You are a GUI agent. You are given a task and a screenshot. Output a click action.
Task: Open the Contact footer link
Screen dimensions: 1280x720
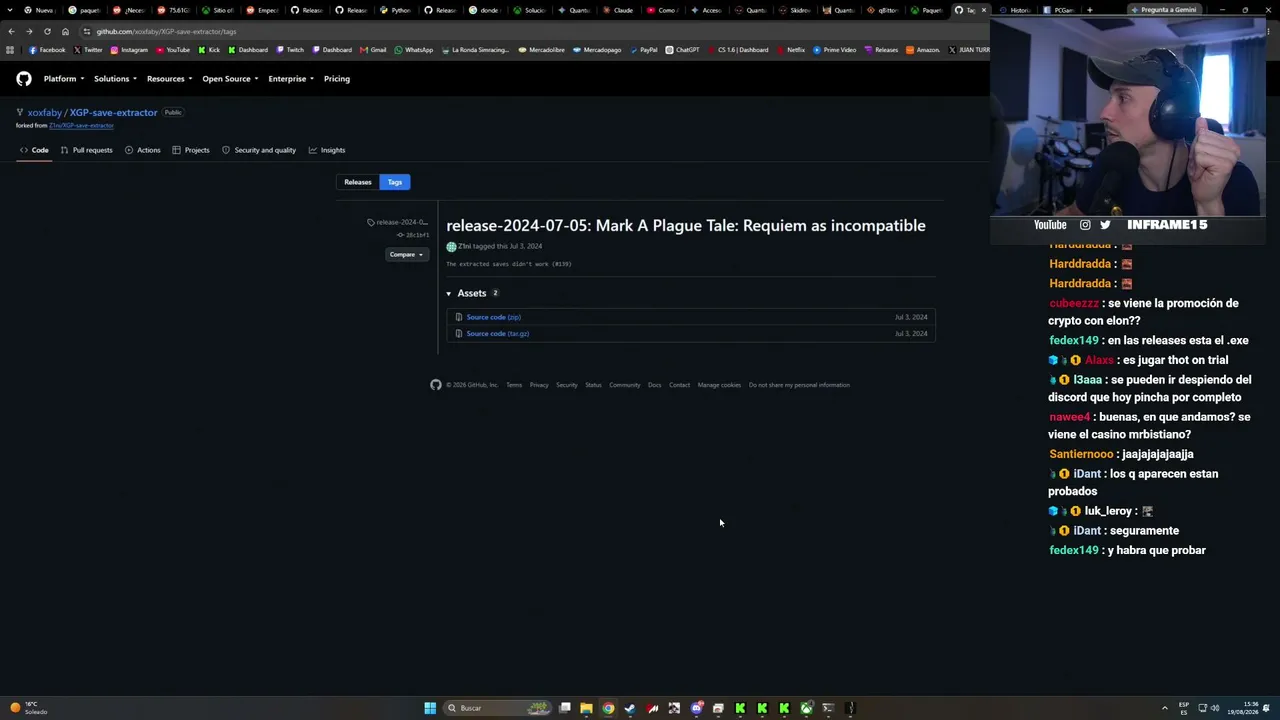click(x=680, y=385)
